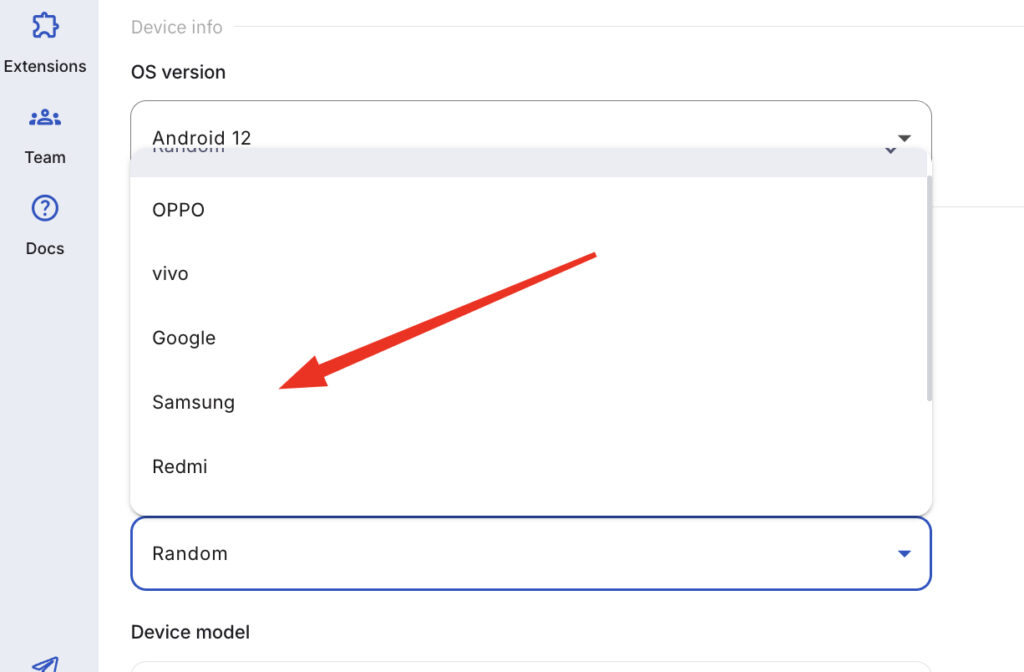Viewport: 1024px width, 672px height.
Task: Select vivo in the dropdown list
Action: (170, 274)
